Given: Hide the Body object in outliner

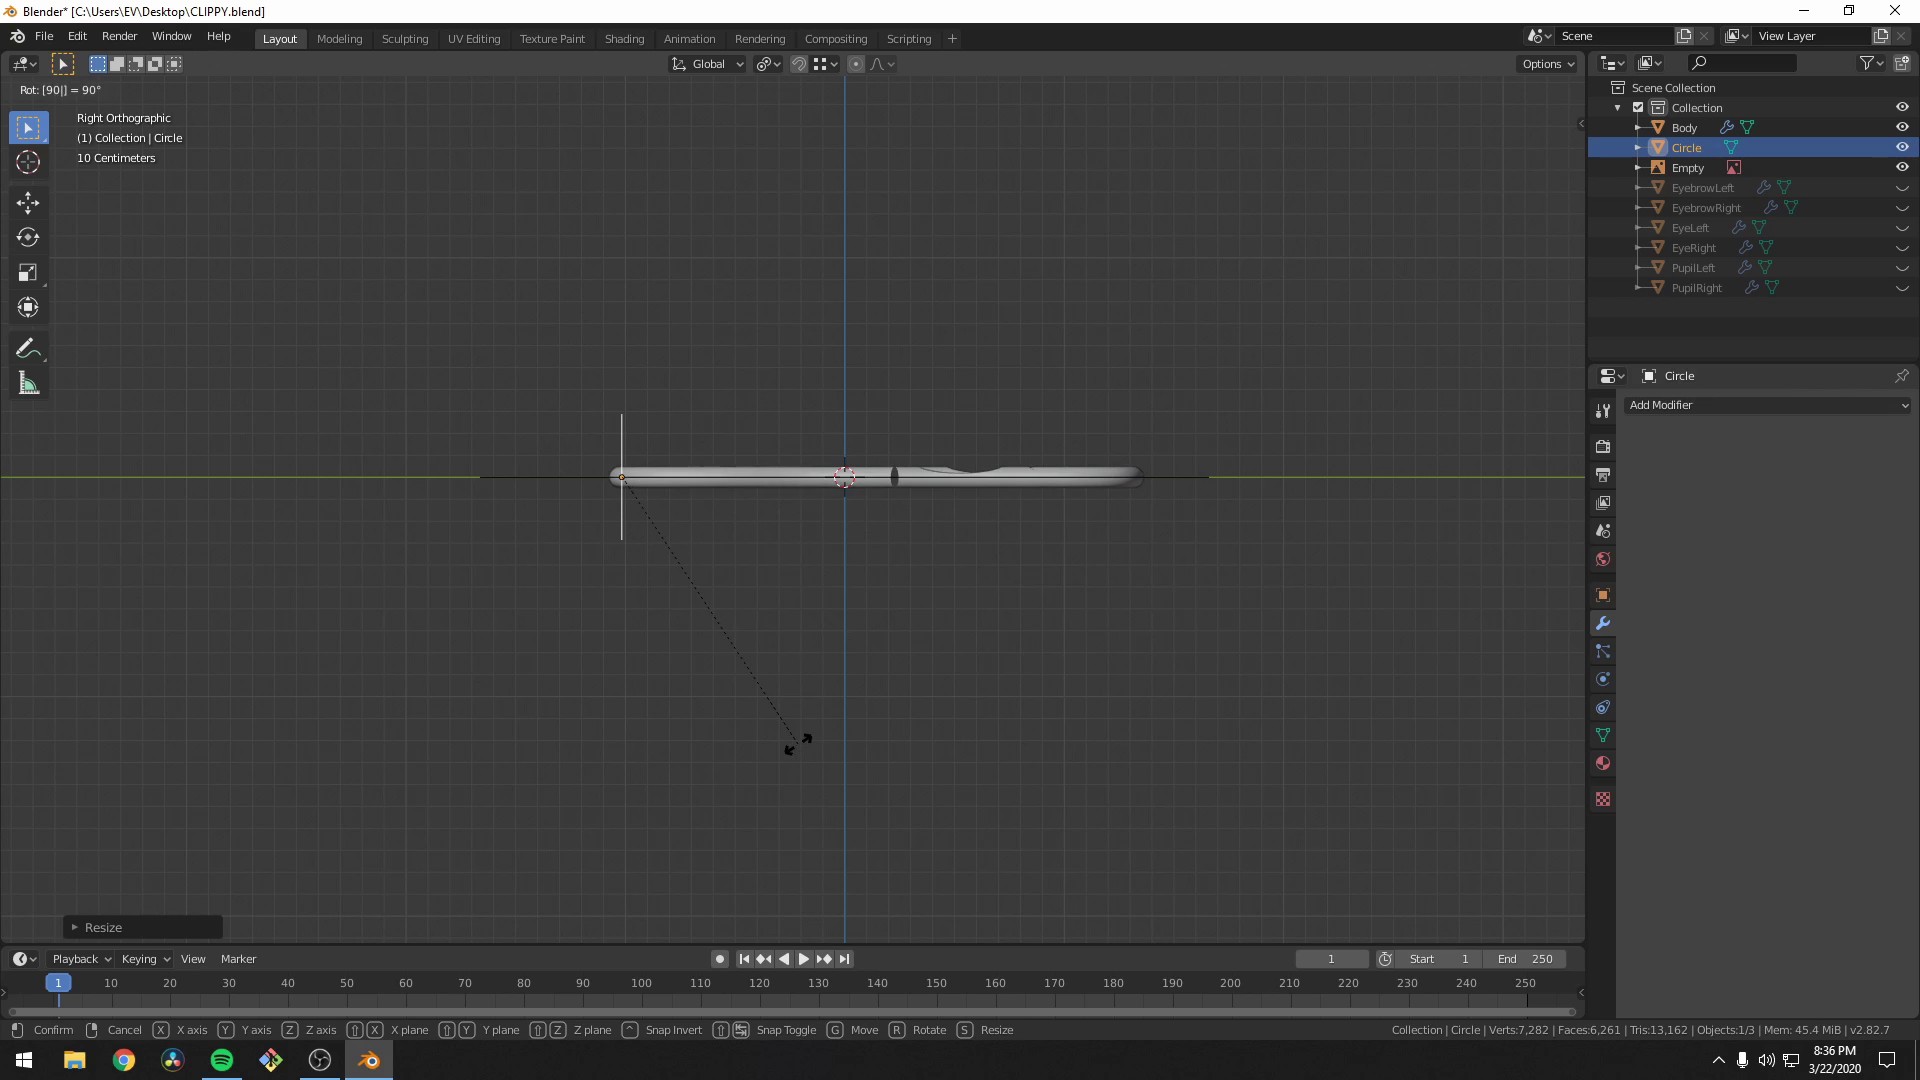Looking at the screenshot, I should click(1902, 127).
